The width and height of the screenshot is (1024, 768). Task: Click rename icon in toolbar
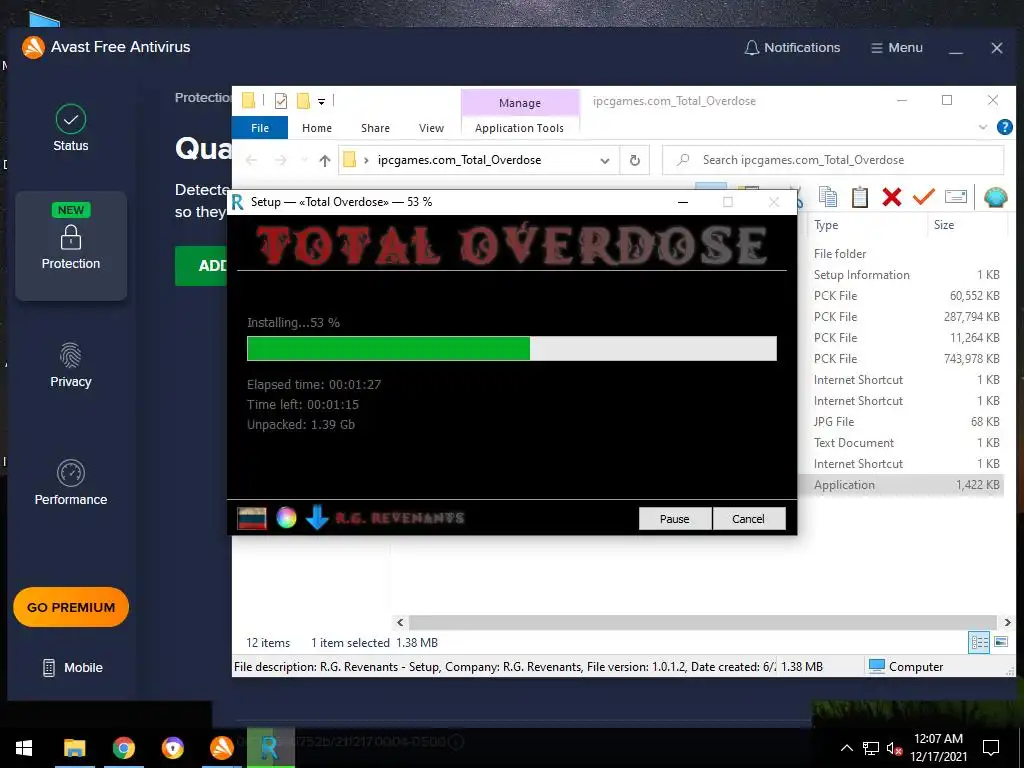(955, 197)
